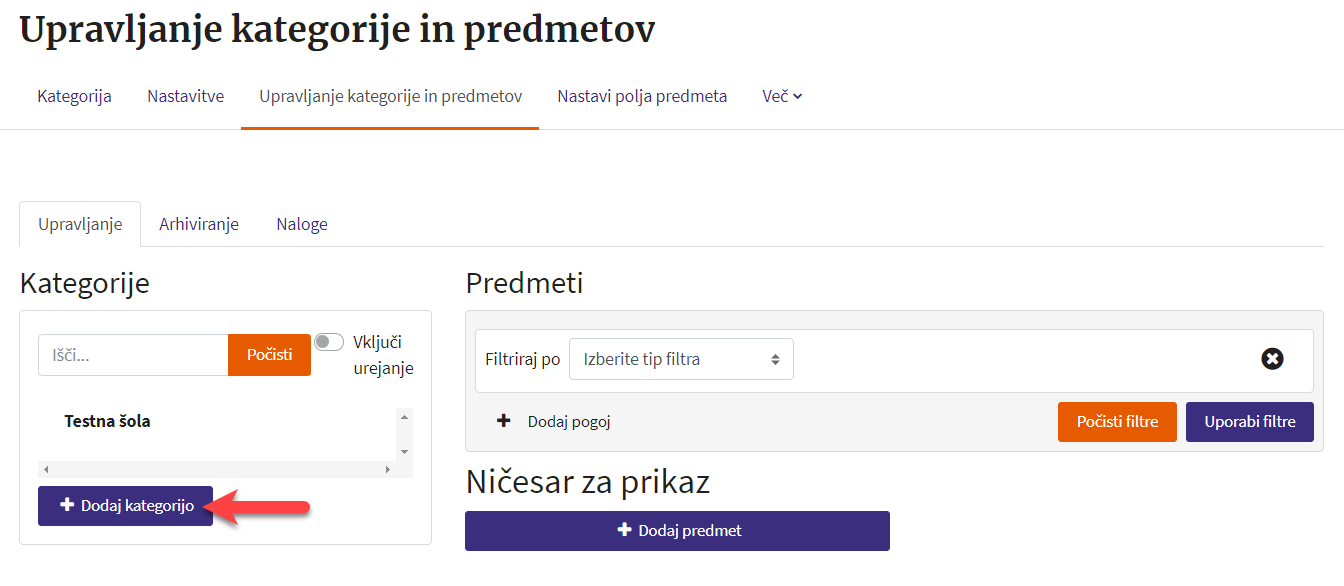Open the Naloge tab
1344x586 pixels.
tap(302, 224)
